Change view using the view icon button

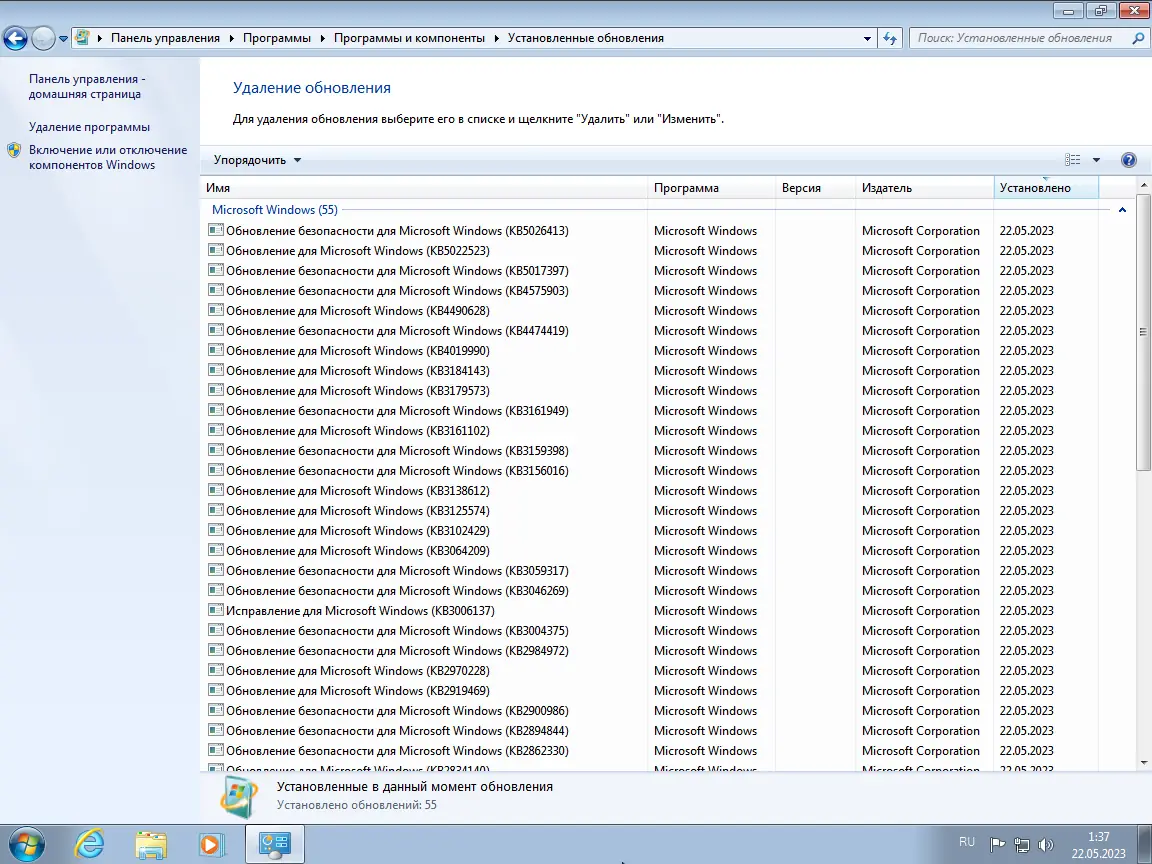[x=1073, y=160]
